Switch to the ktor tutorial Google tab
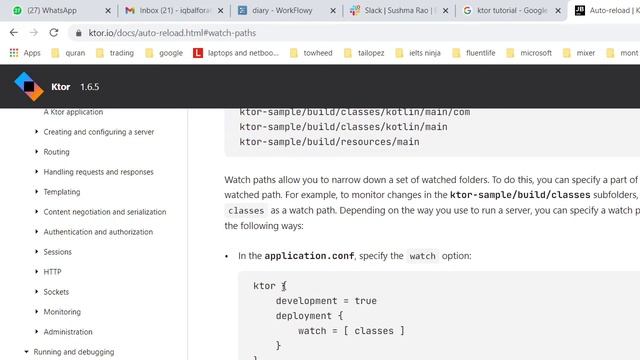640x360 pixels. pos(512,11)
